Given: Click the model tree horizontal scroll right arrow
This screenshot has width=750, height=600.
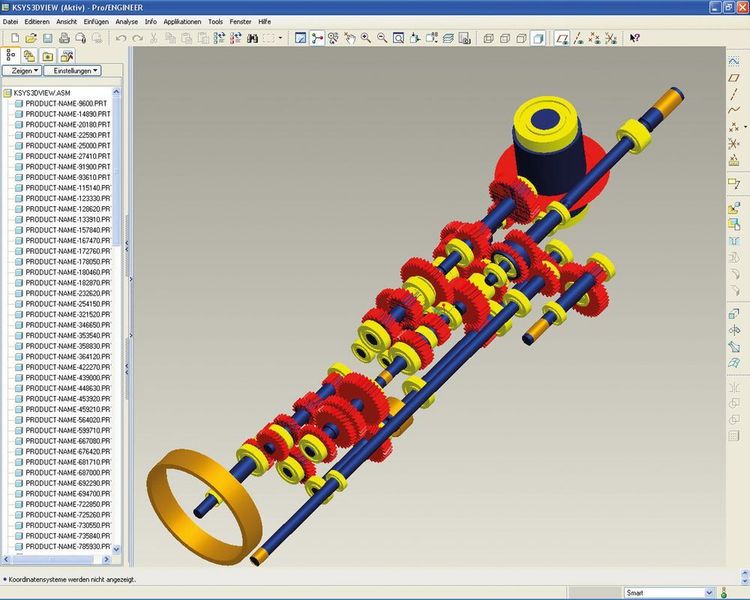Looking at the screenshot, I should pyautogui.click(x=107, y=559).
